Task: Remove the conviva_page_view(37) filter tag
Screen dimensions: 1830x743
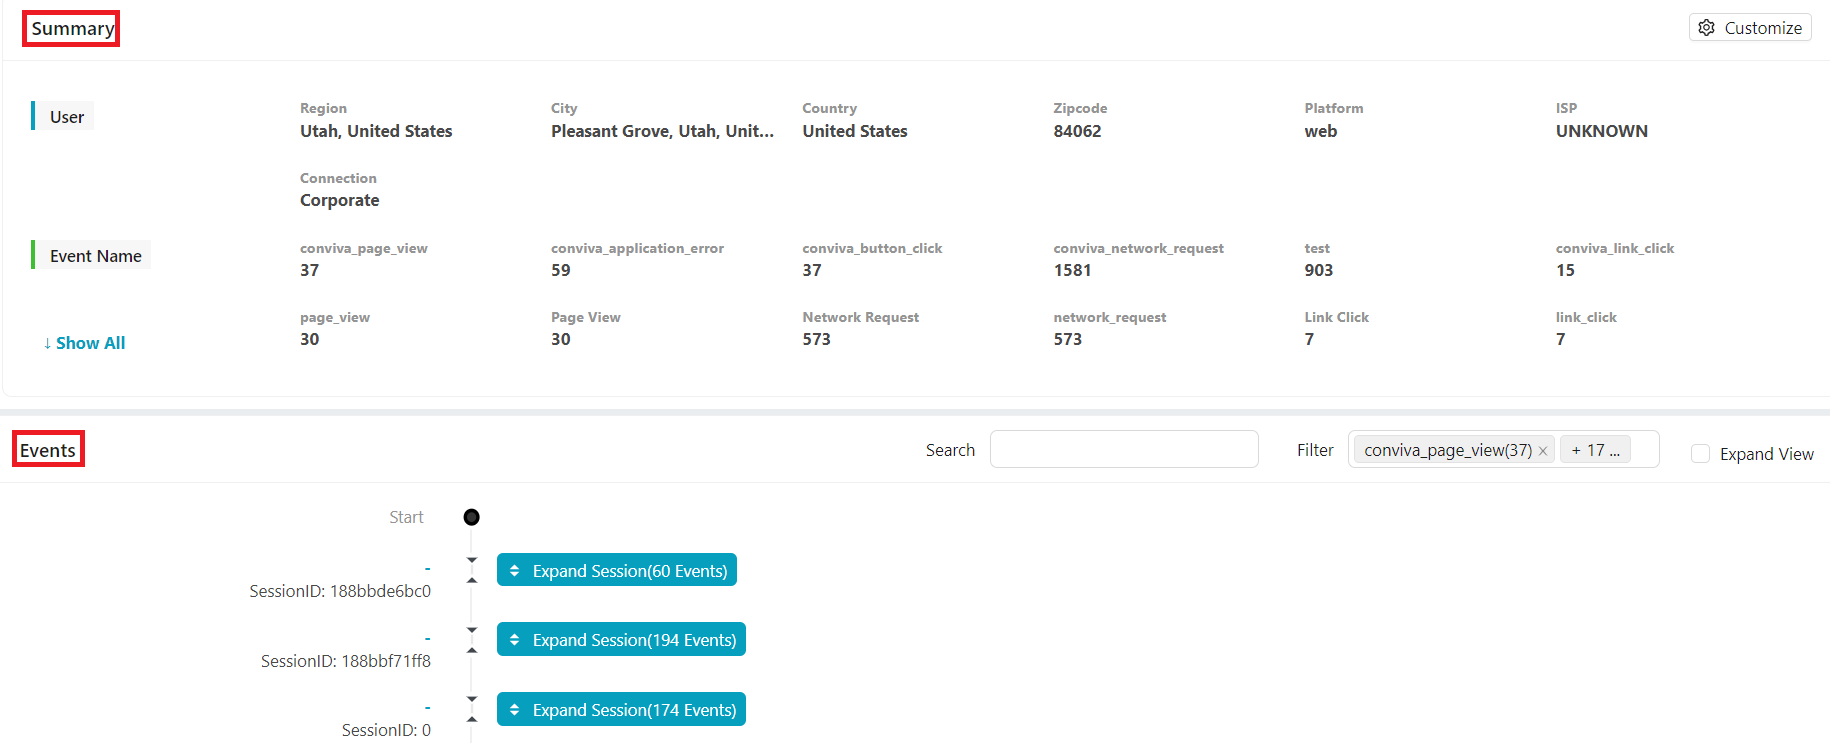Action: coord(1543,451)
